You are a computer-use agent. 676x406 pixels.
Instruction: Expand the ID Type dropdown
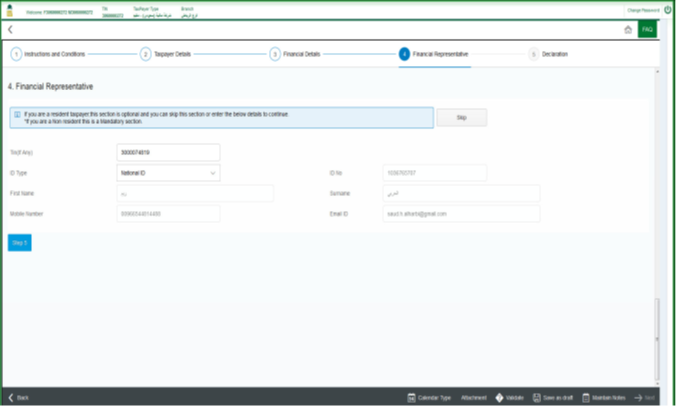(x=213, y=173)
